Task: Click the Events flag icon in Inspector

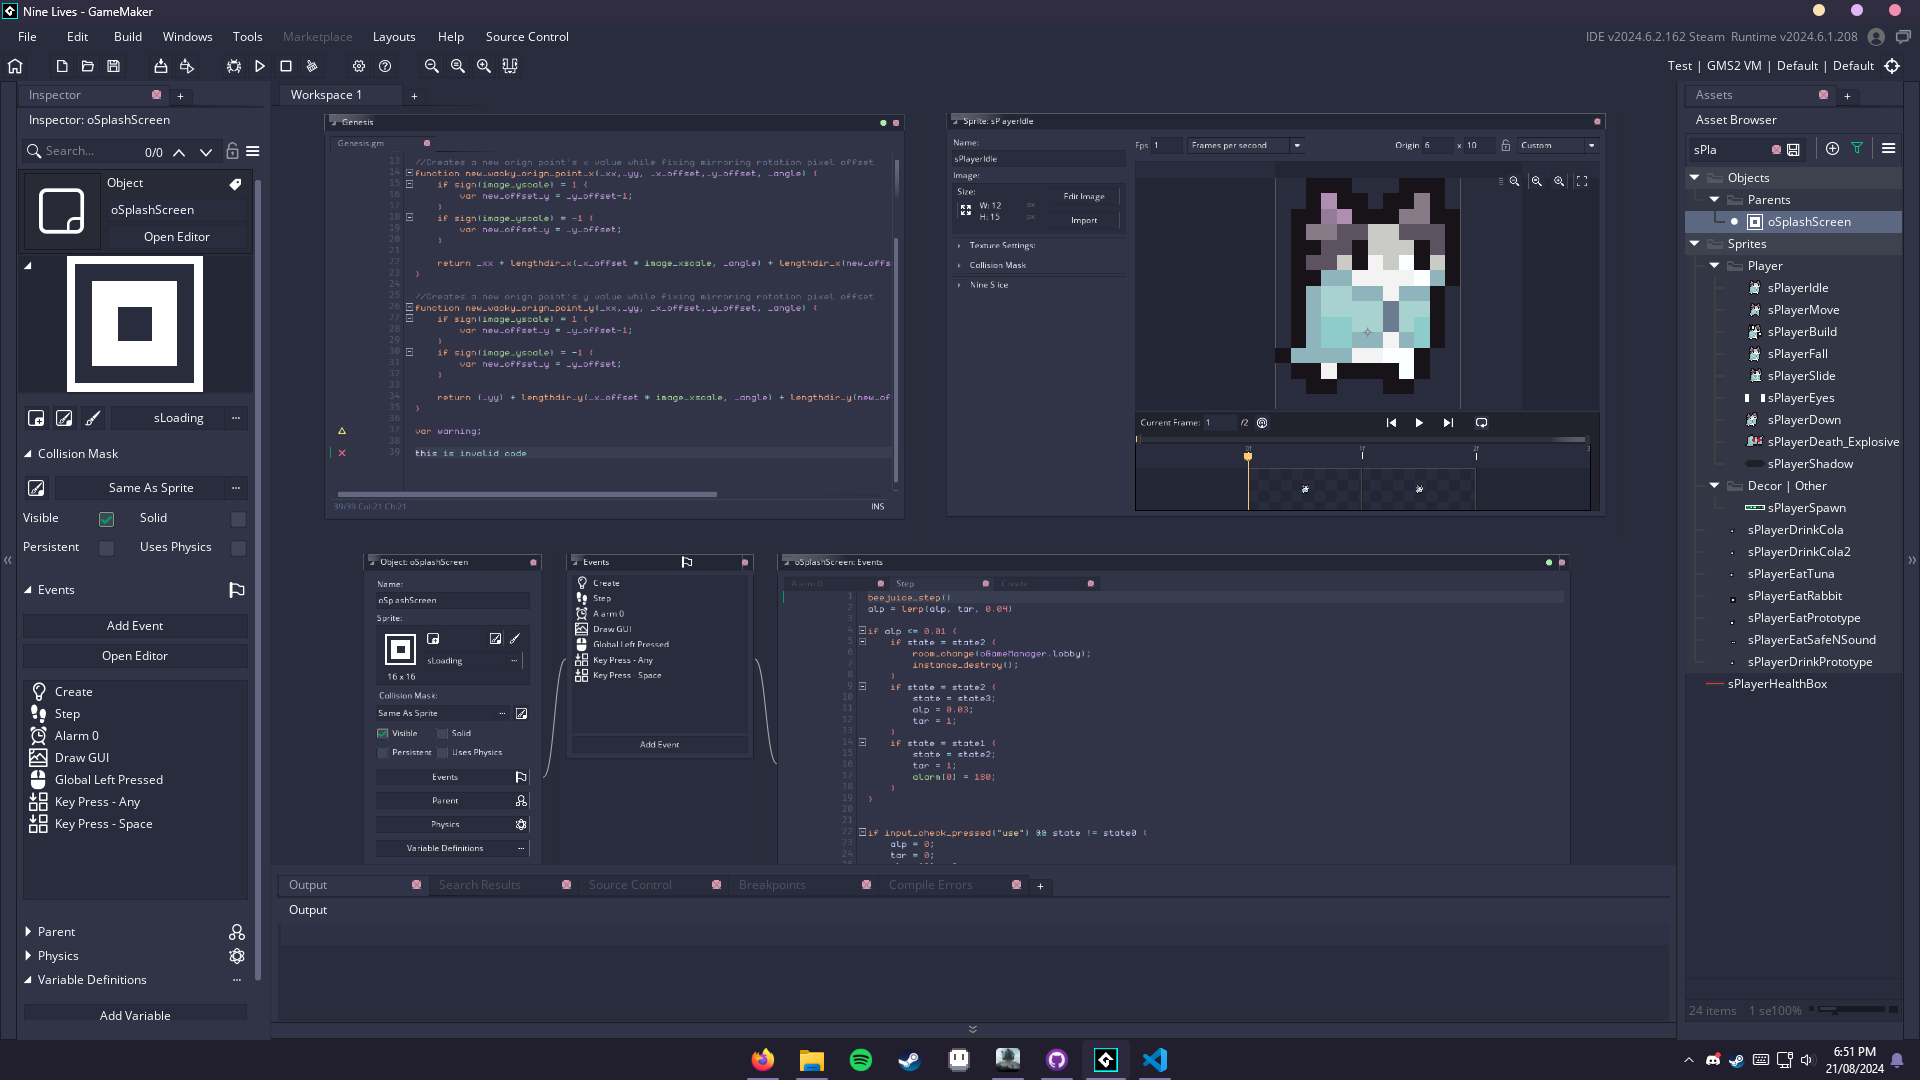Action: pos(236,590)
